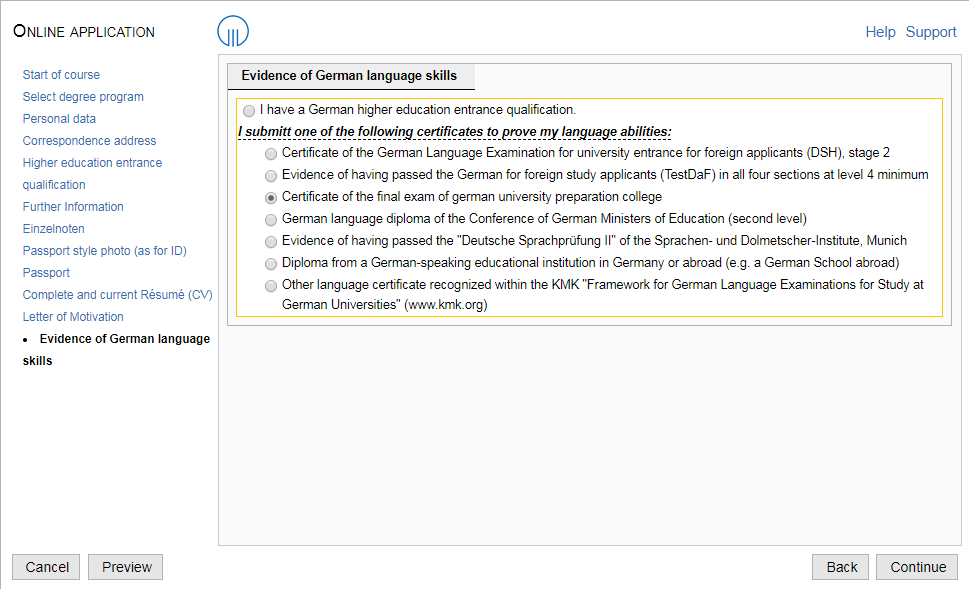This screenshot has width=973, height=594.
Task: Click the Evidence of German language skills tab
Action: [351, 76]
